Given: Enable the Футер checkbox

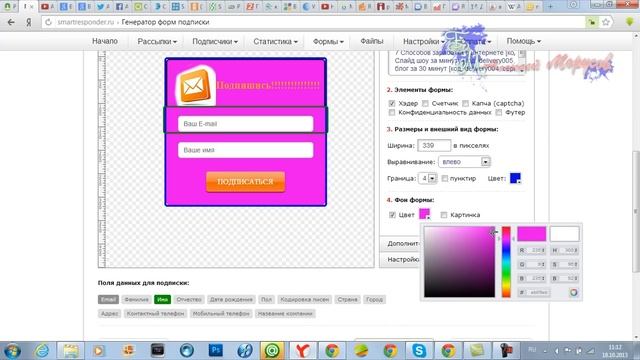Looking at the screenshot, I should (499, 112).
